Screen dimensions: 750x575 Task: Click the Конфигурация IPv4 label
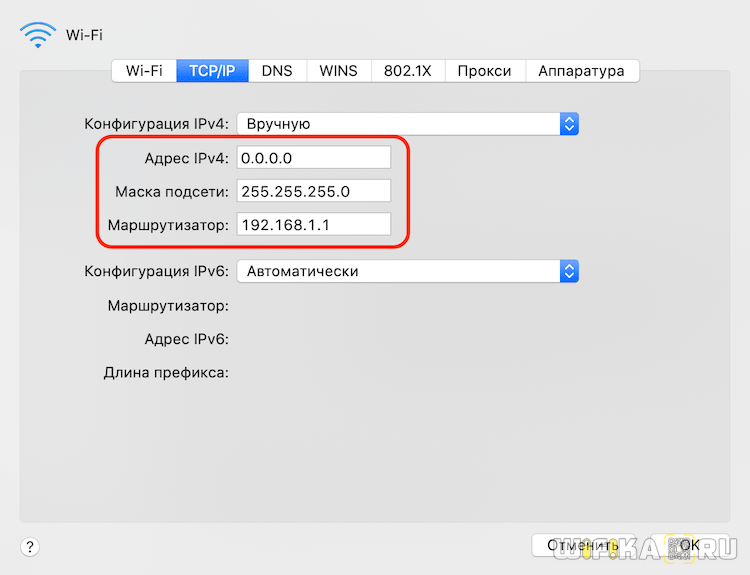[156, 124]
